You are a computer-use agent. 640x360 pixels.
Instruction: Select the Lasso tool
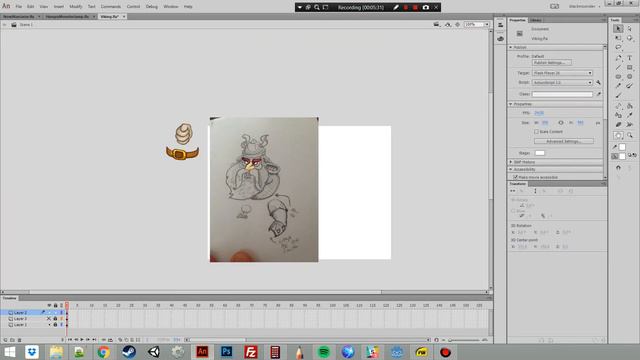coord(618,47)
